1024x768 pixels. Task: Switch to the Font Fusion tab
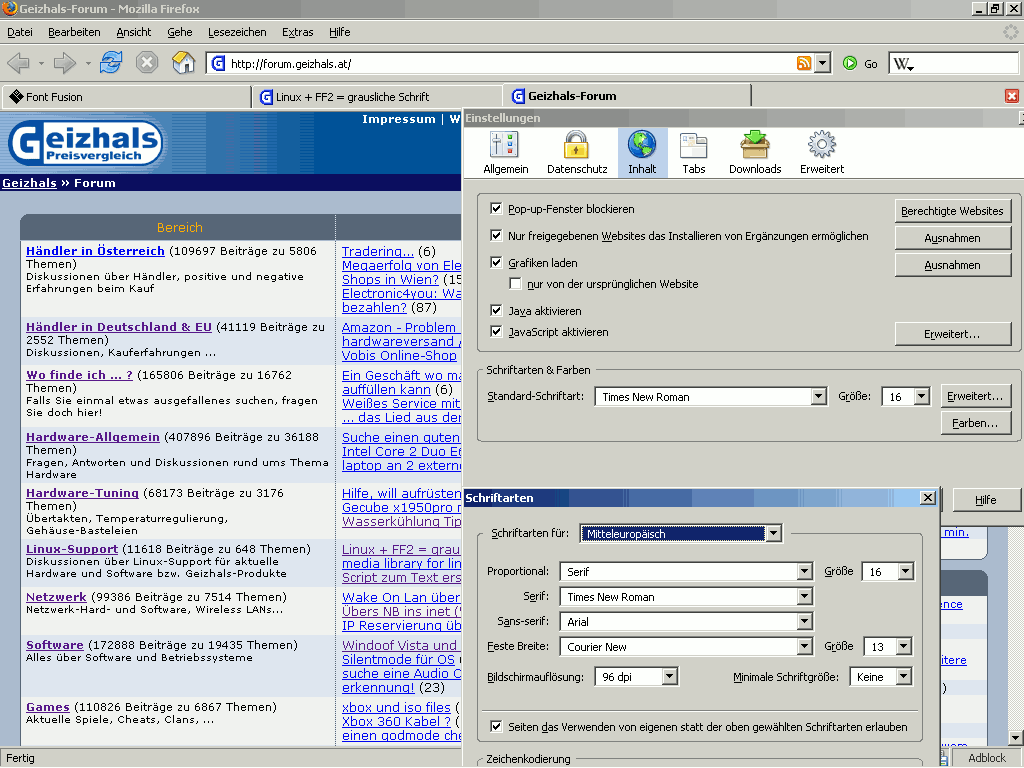[126, 97]
